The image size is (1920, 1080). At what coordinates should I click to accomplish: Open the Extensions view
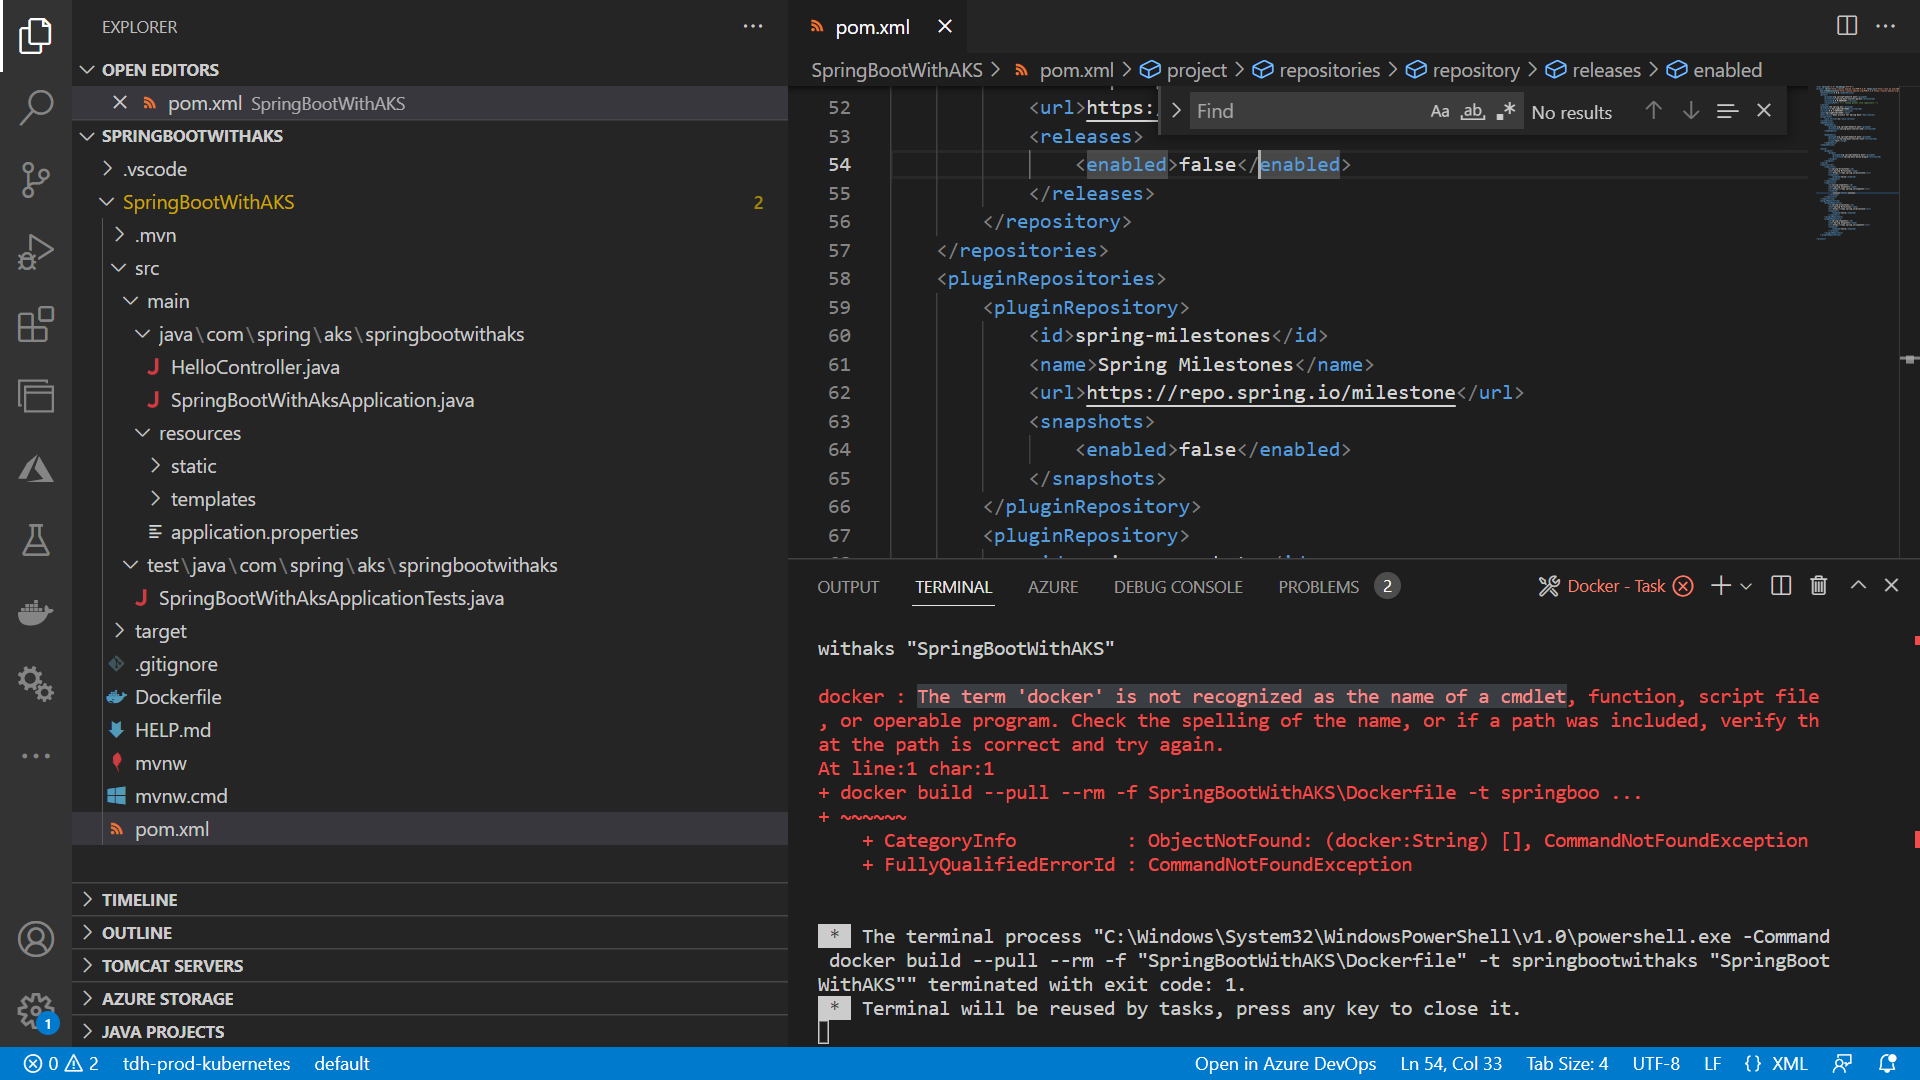(36, 325)
